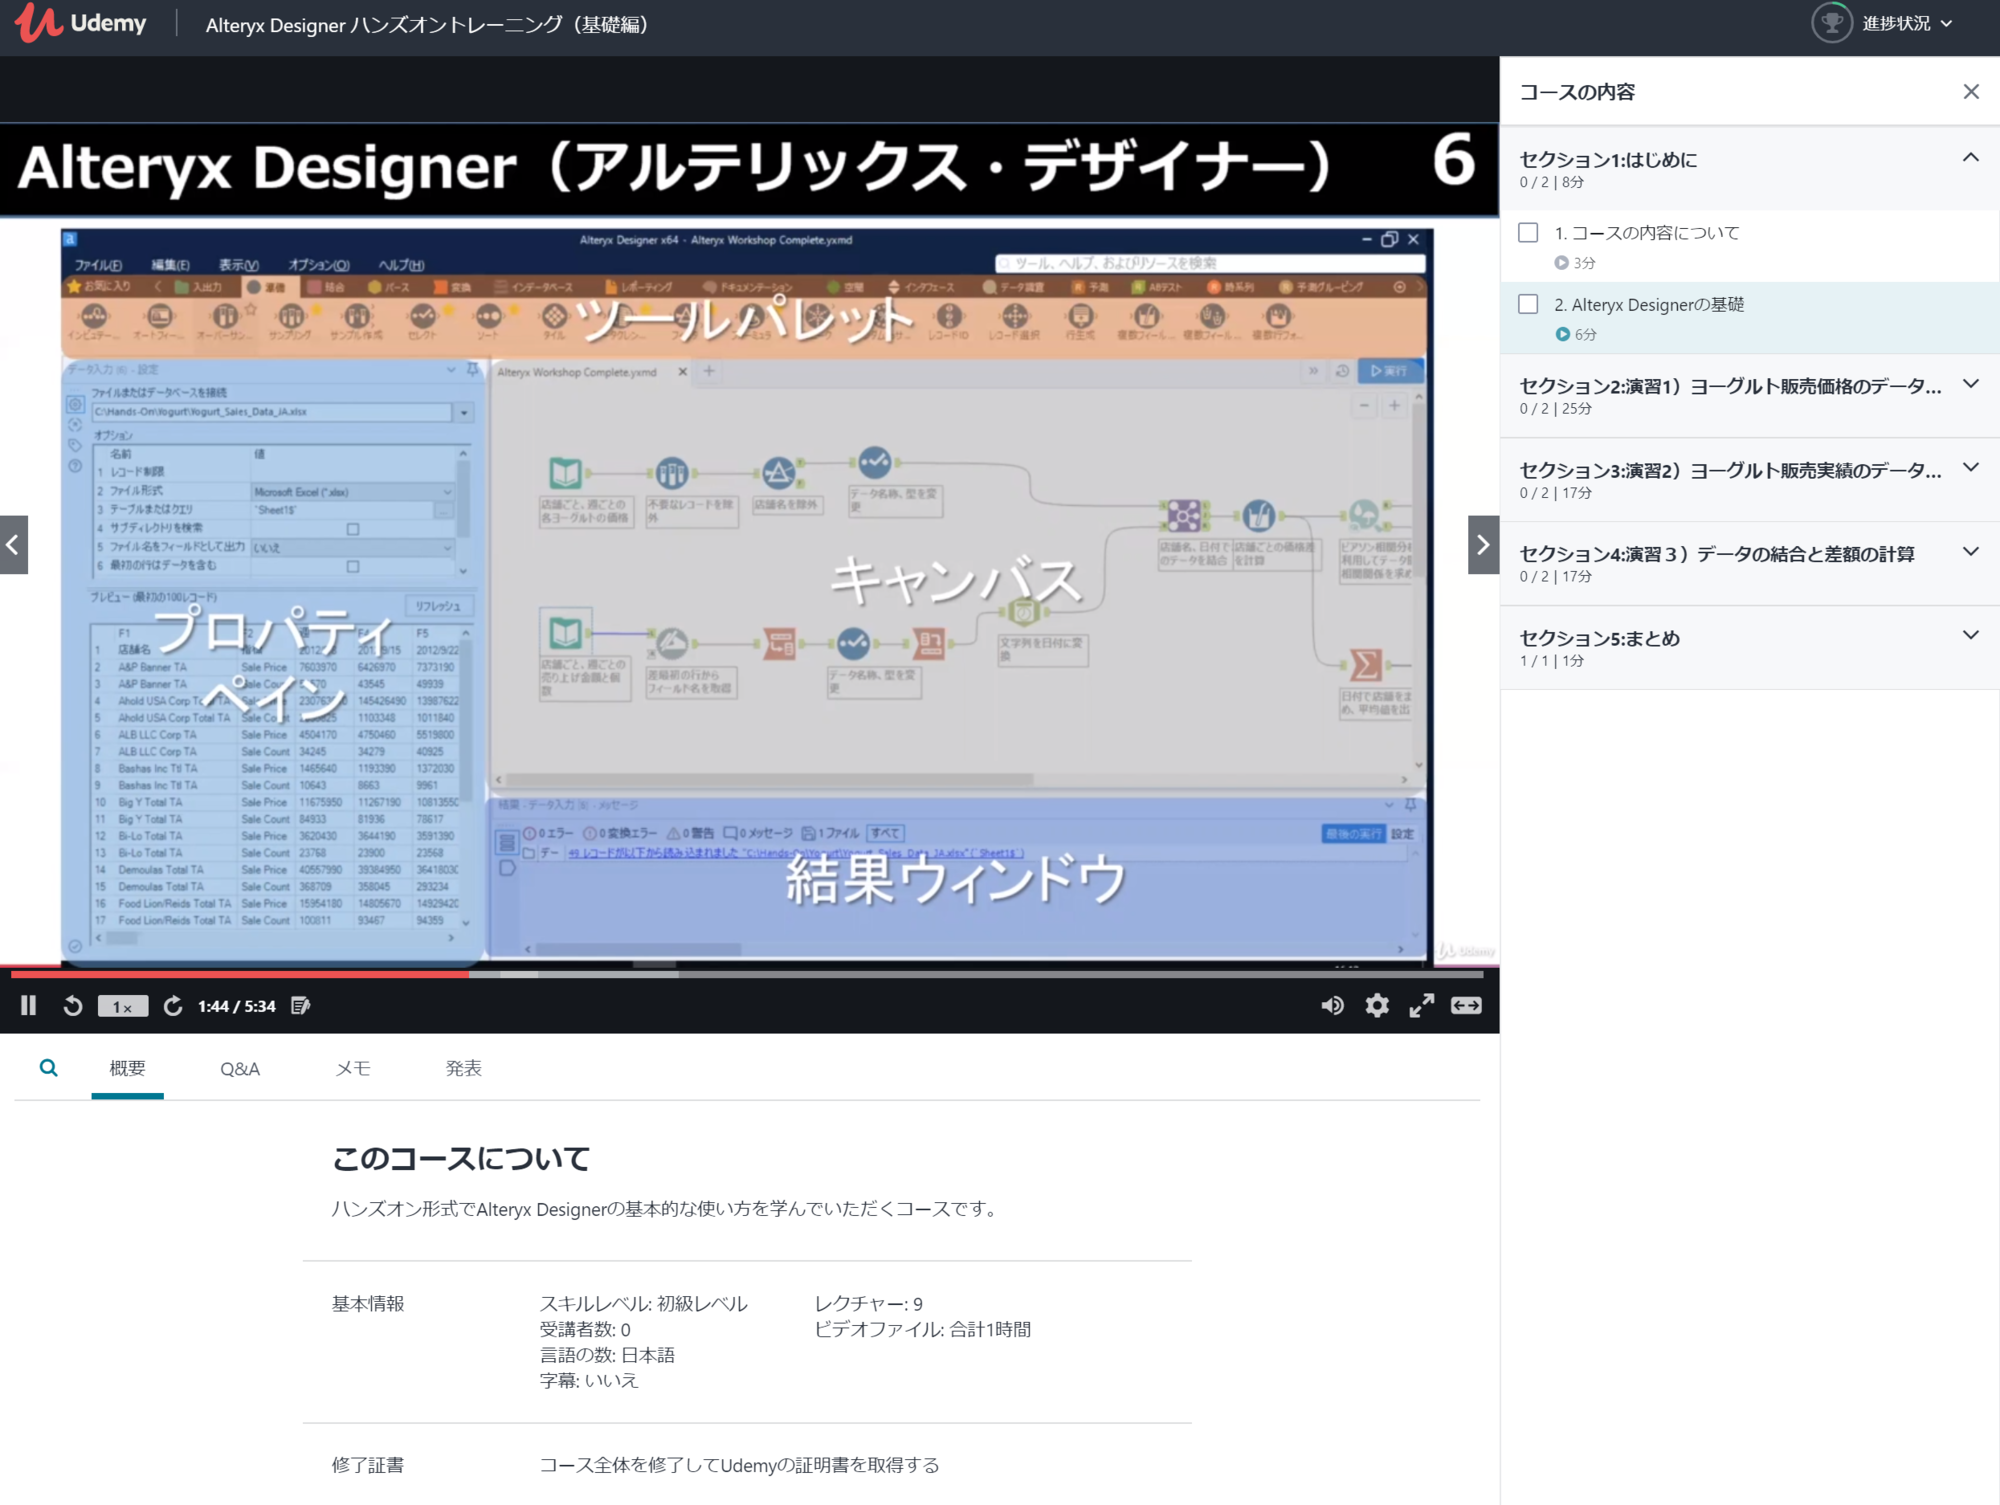Toggle expanded theater view icon

pyautogui.click(x=1466, y=1006)
